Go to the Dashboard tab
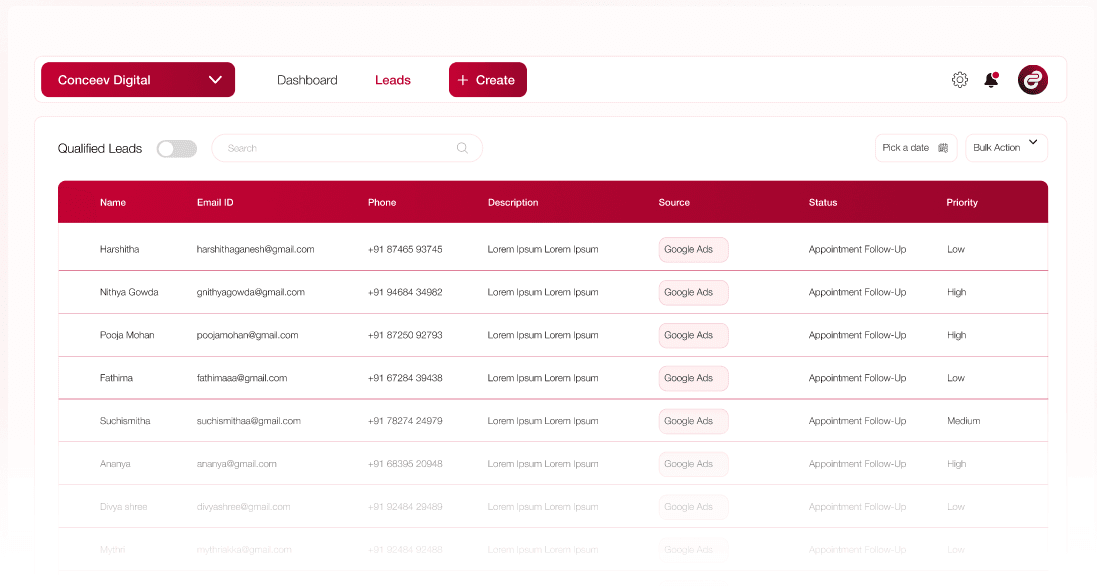Image resolution: width=1097 pixels, height=586 pixels. click(x=307, y=80)
